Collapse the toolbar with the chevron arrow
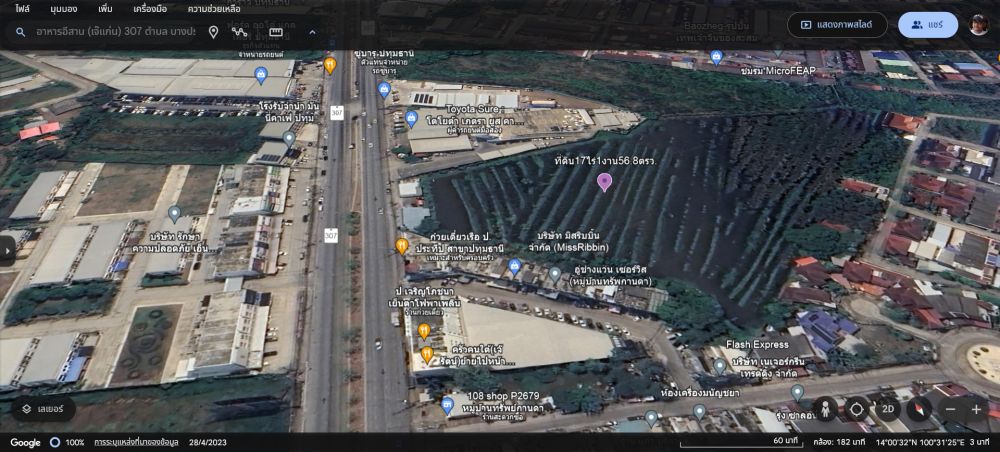The image size is (1000, 452). (312, 32)
